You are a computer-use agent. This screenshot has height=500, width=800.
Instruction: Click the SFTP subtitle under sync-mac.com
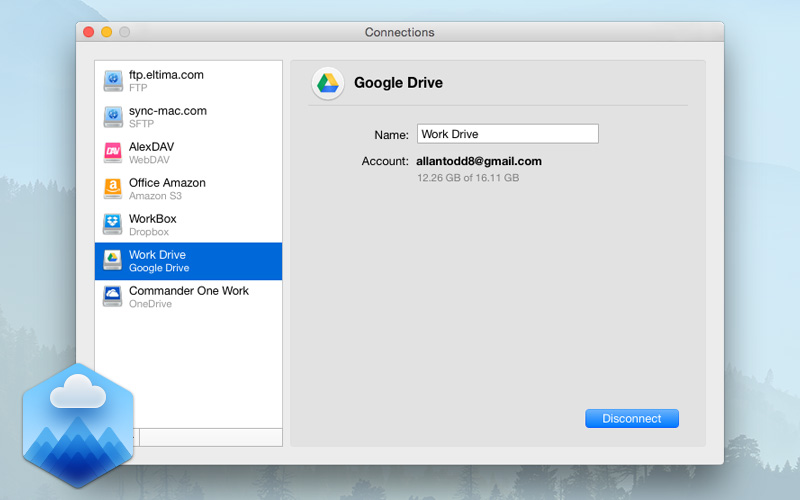coord(141,124)
